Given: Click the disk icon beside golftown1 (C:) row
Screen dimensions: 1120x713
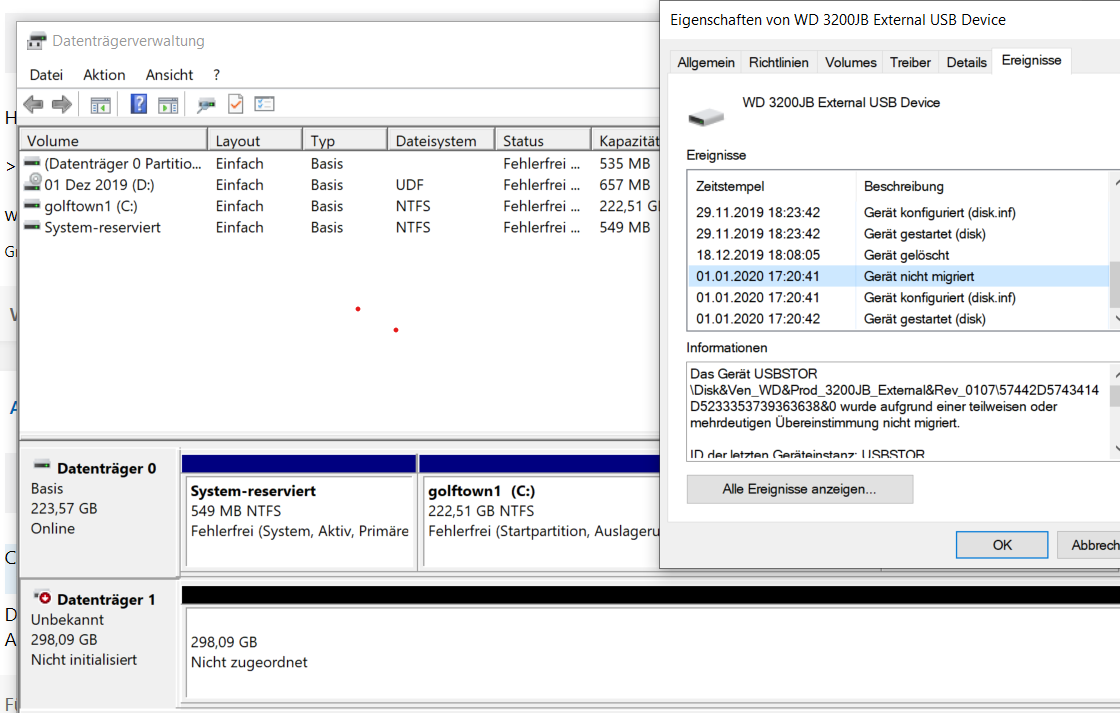Looking at the screenshot, I should click(32, 205).
